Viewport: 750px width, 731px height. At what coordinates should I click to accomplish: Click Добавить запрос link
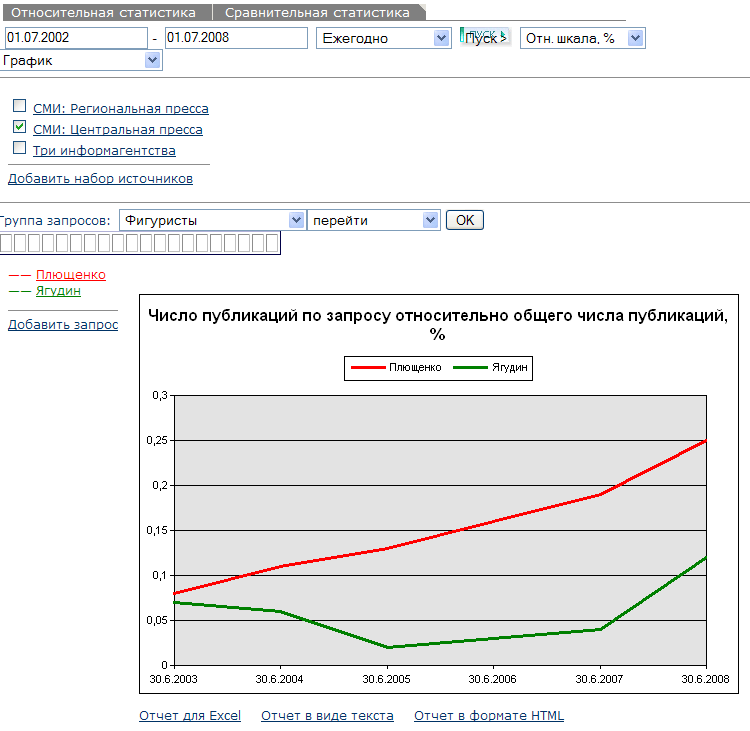[x=63, y=325]
